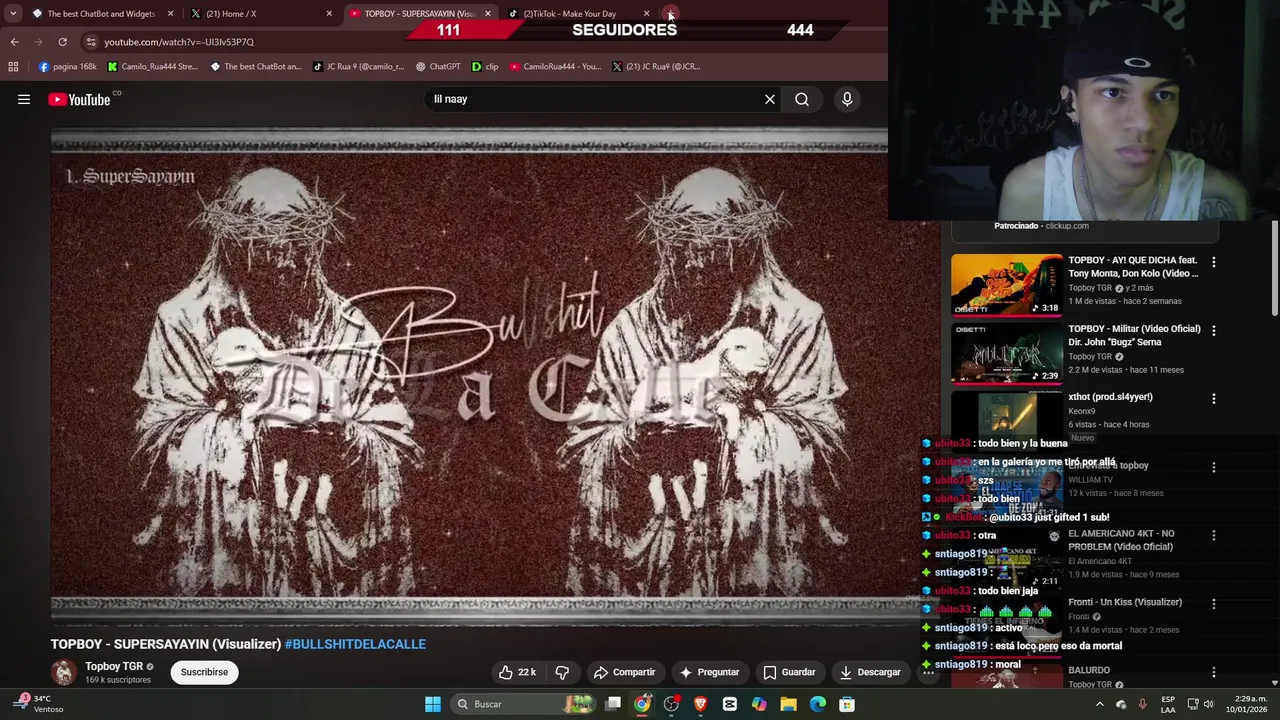Start voice search with microphone icon
This screenshot has width=1280, height=720.
coord(847,99)
